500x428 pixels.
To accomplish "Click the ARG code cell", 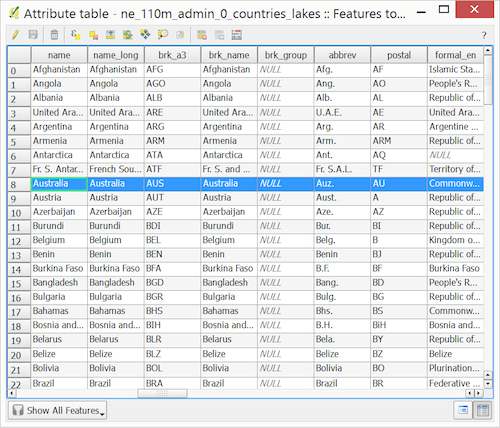I will click(172, 127).
